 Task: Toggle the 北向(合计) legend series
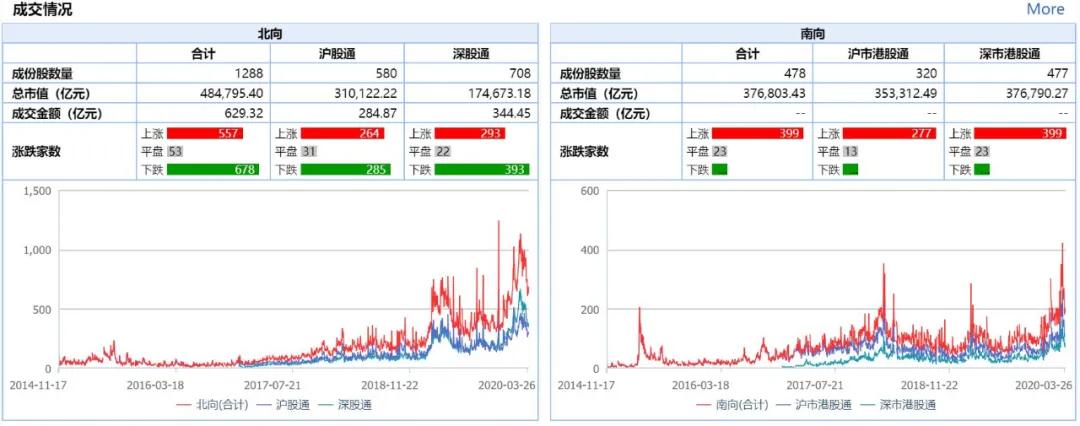click(x=212, y=405)
